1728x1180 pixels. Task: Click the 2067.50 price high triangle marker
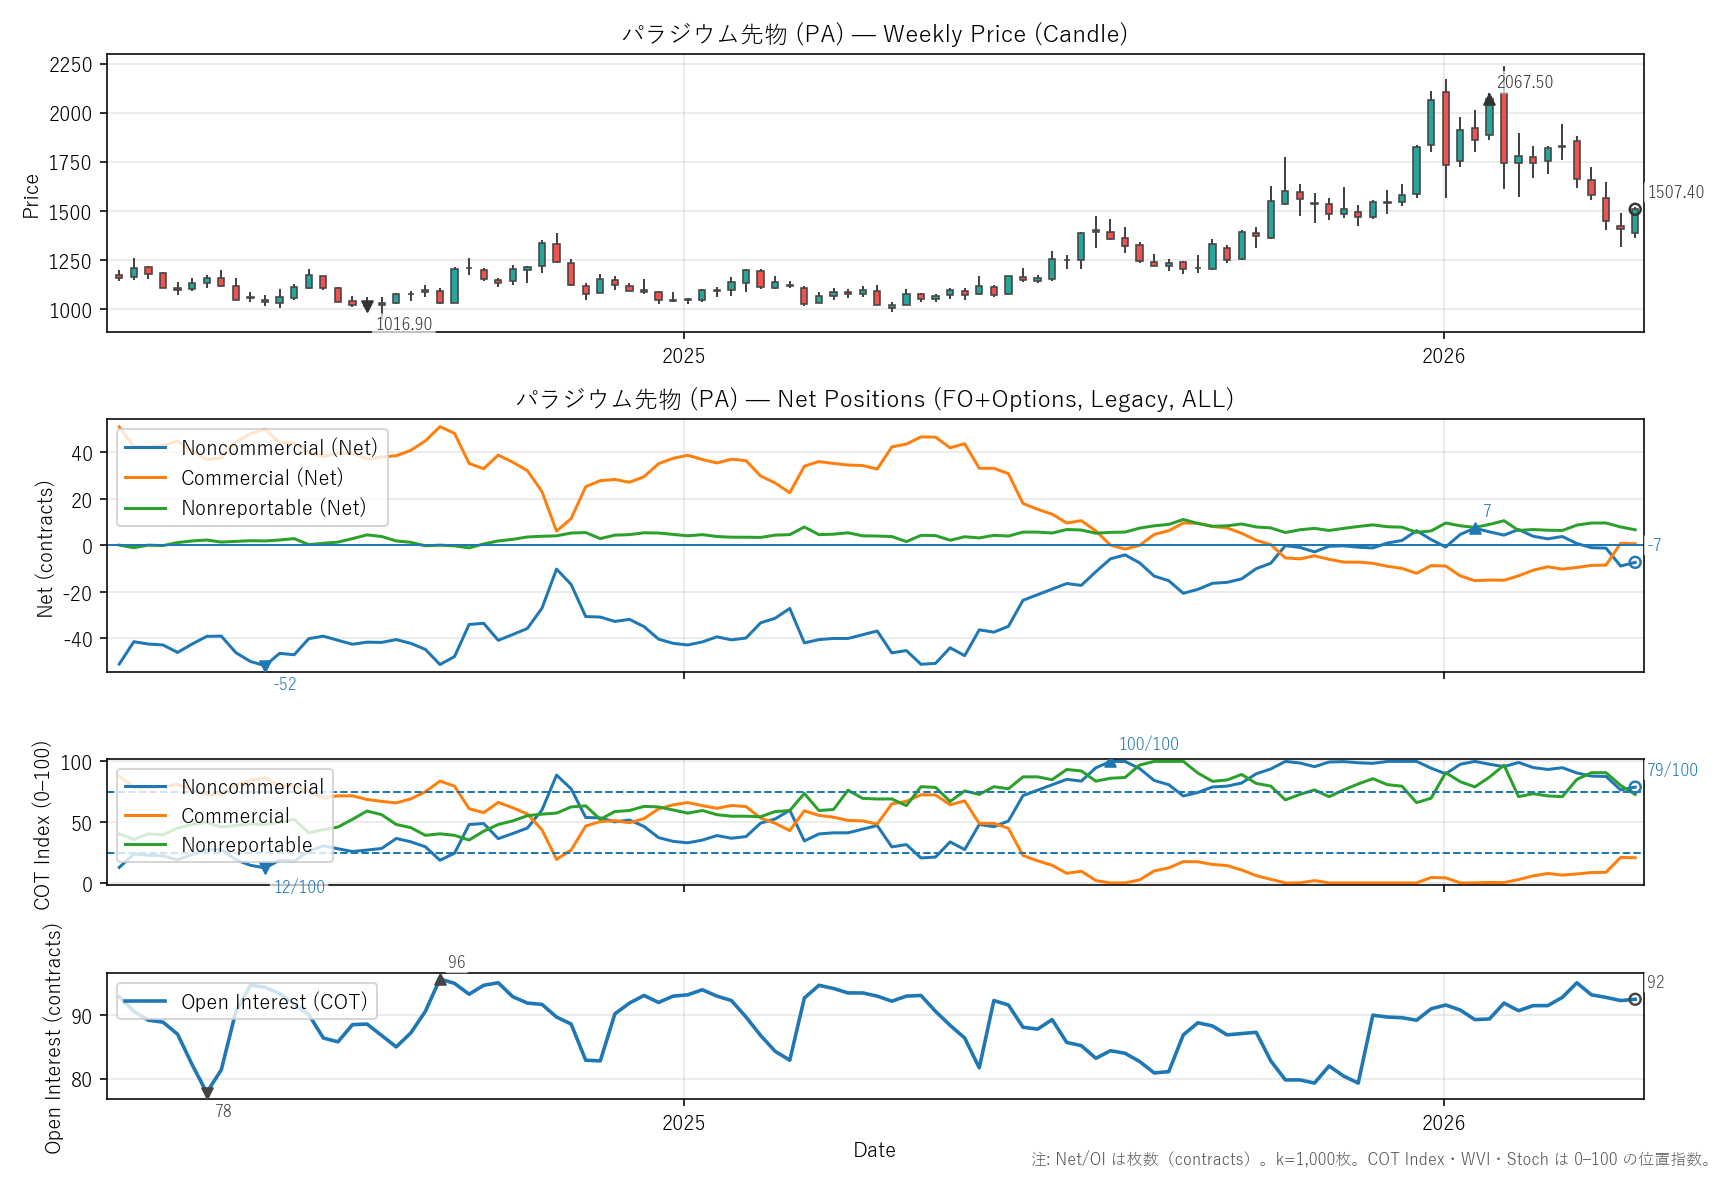pos(1489,99)
